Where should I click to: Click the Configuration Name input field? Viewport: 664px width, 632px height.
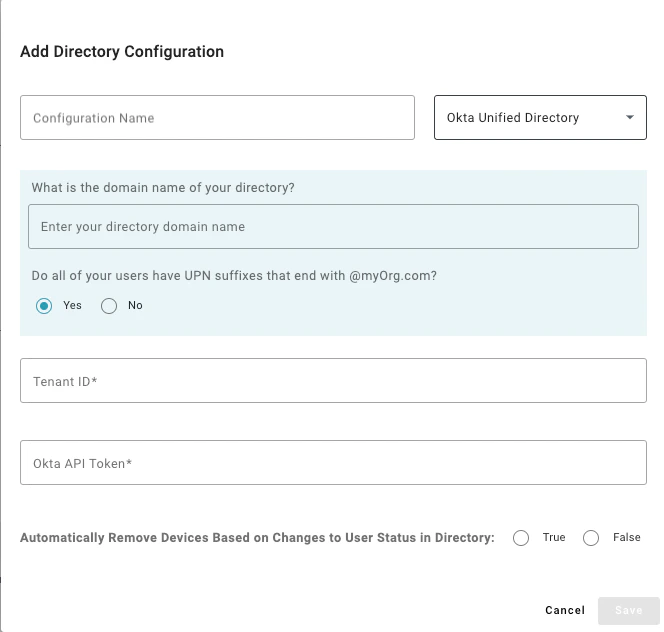coord(217,118)
